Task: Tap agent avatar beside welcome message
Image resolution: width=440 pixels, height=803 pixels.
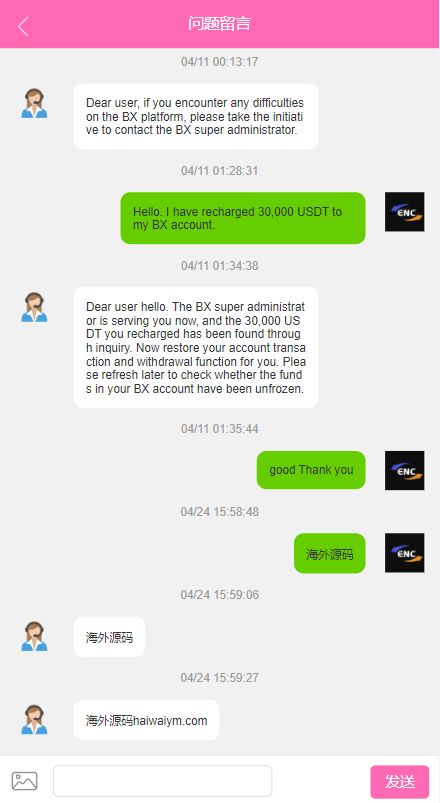Action: 34,103
